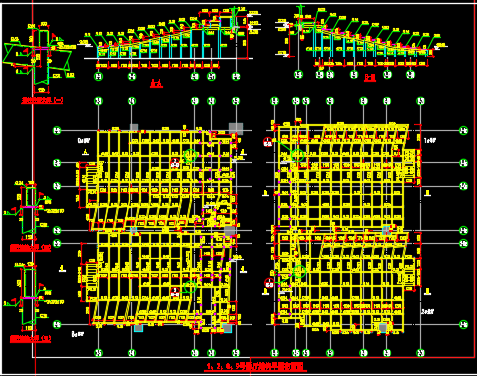This screenshot has width=477, height=376.
Task: Pick the cyan-outlined column at left plan's bottom-left edge
Action: (138, 328)
